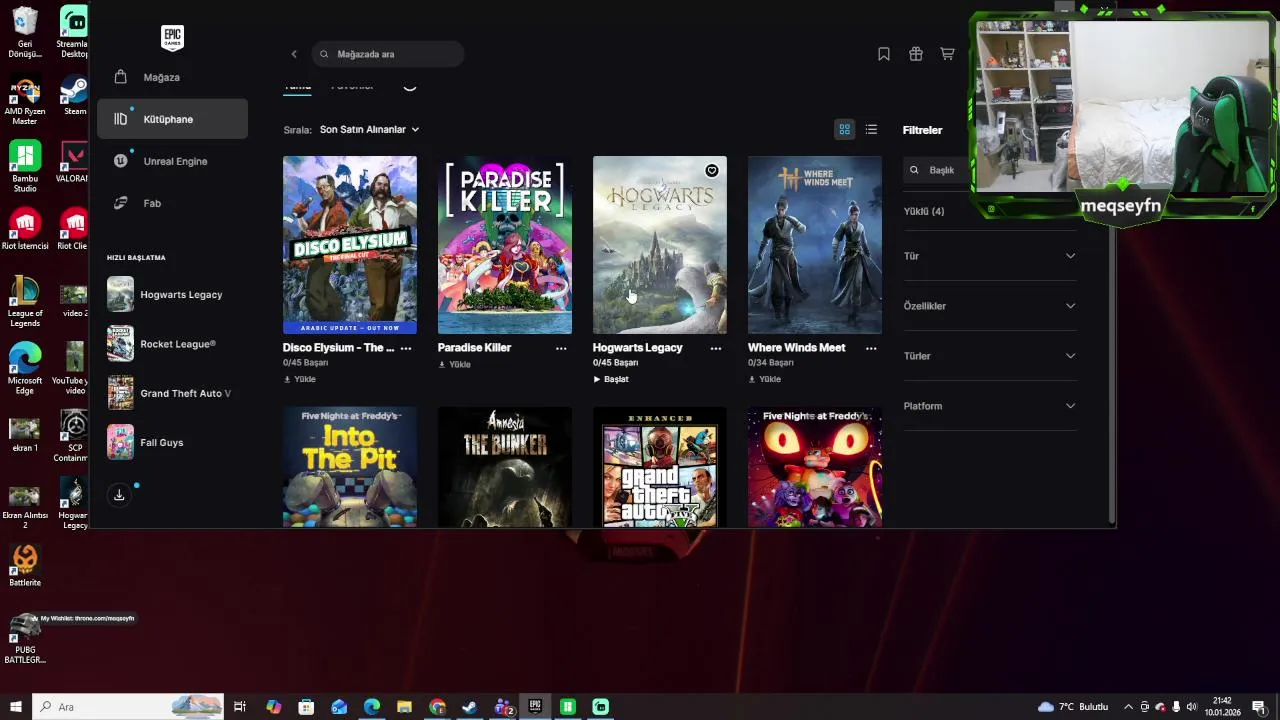Expand the Tür filter section

click(x=989, y=256)
